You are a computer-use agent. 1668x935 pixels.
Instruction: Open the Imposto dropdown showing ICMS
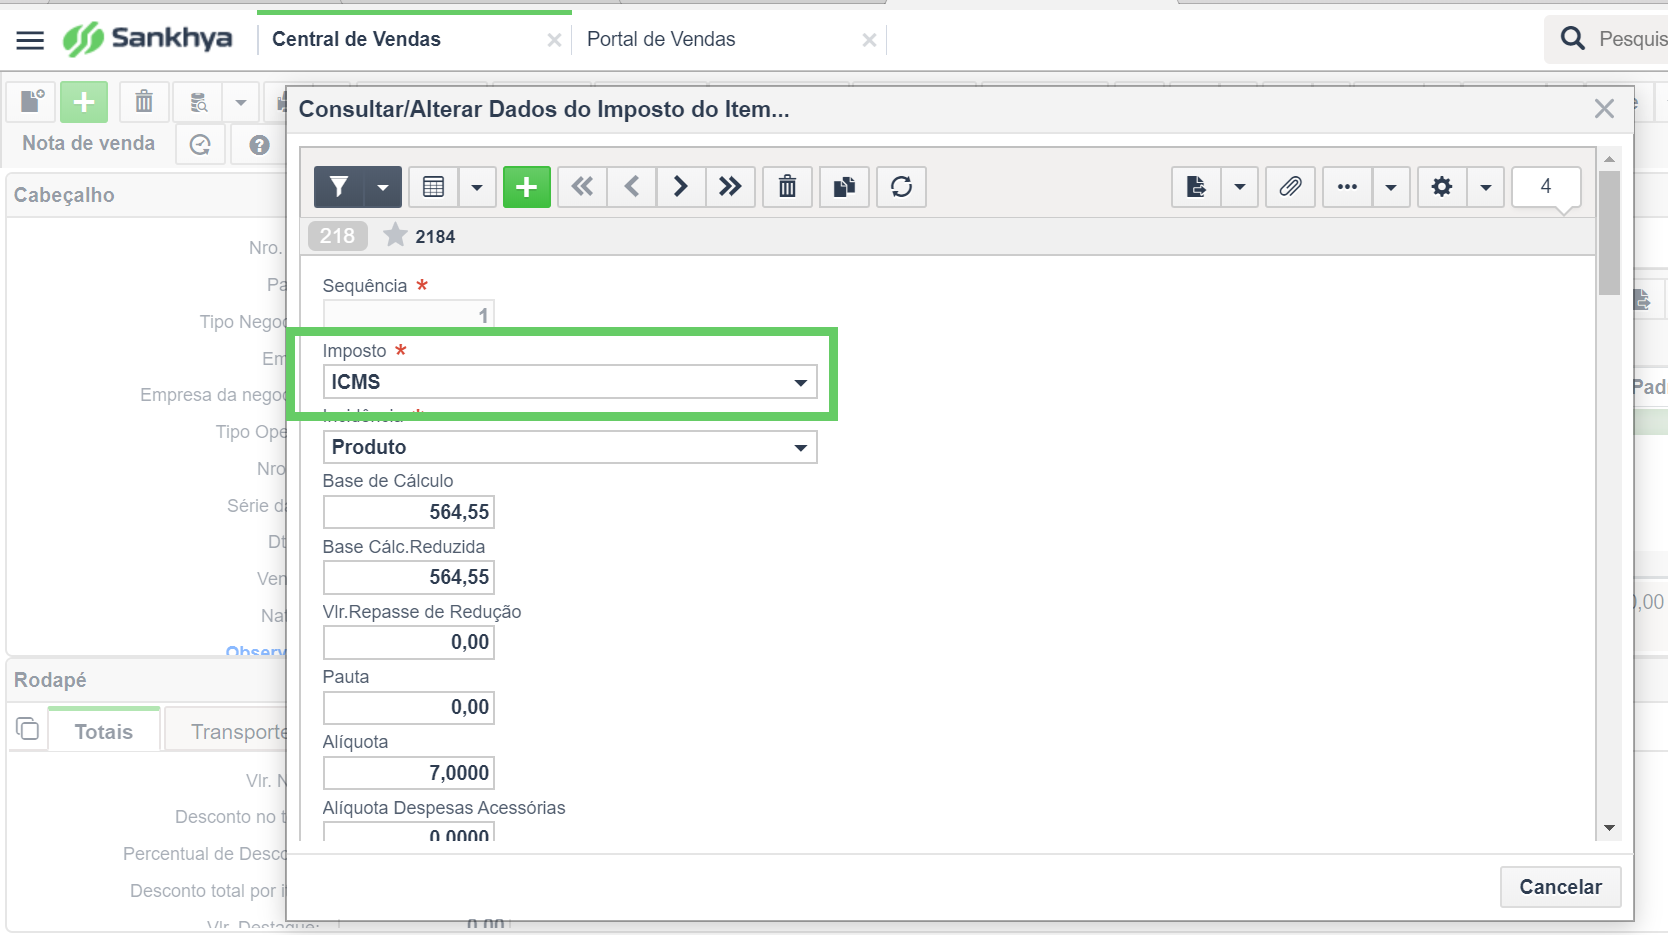[569, 382]
